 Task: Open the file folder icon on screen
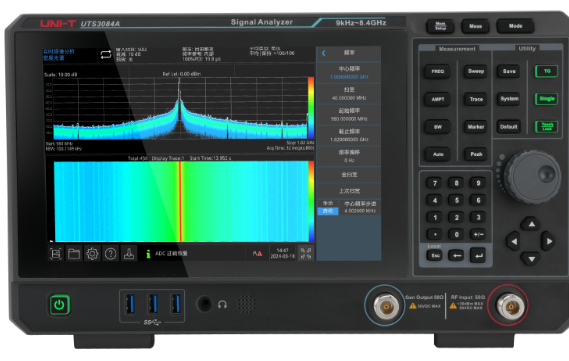pos(74,253)
